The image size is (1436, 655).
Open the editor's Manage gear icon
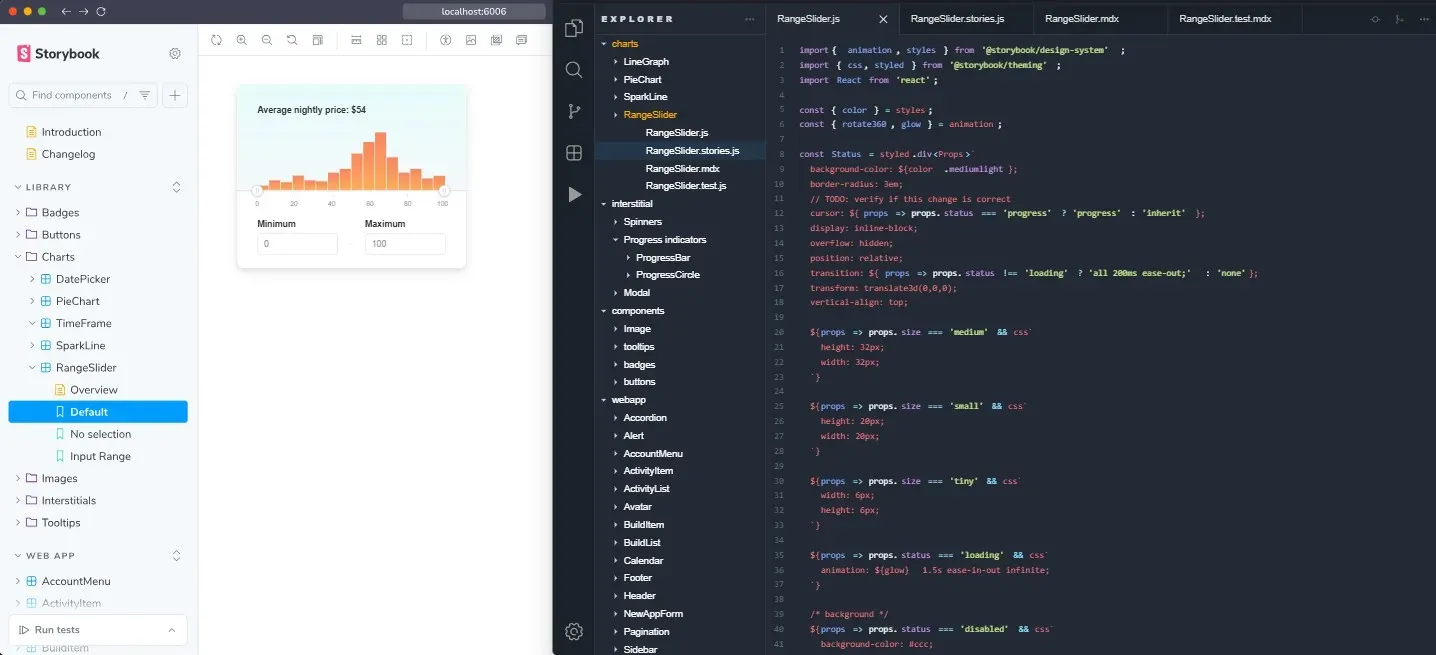[574, 631]
